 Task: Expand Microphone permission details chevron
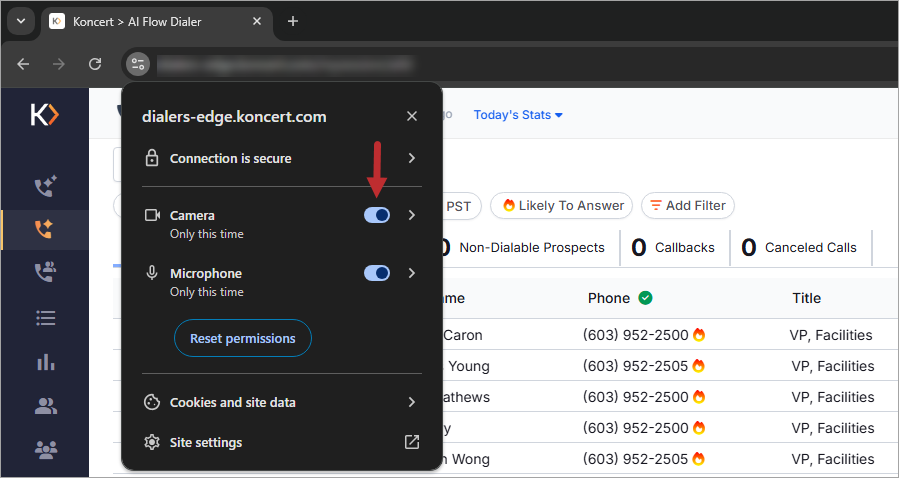pos(412,273)
